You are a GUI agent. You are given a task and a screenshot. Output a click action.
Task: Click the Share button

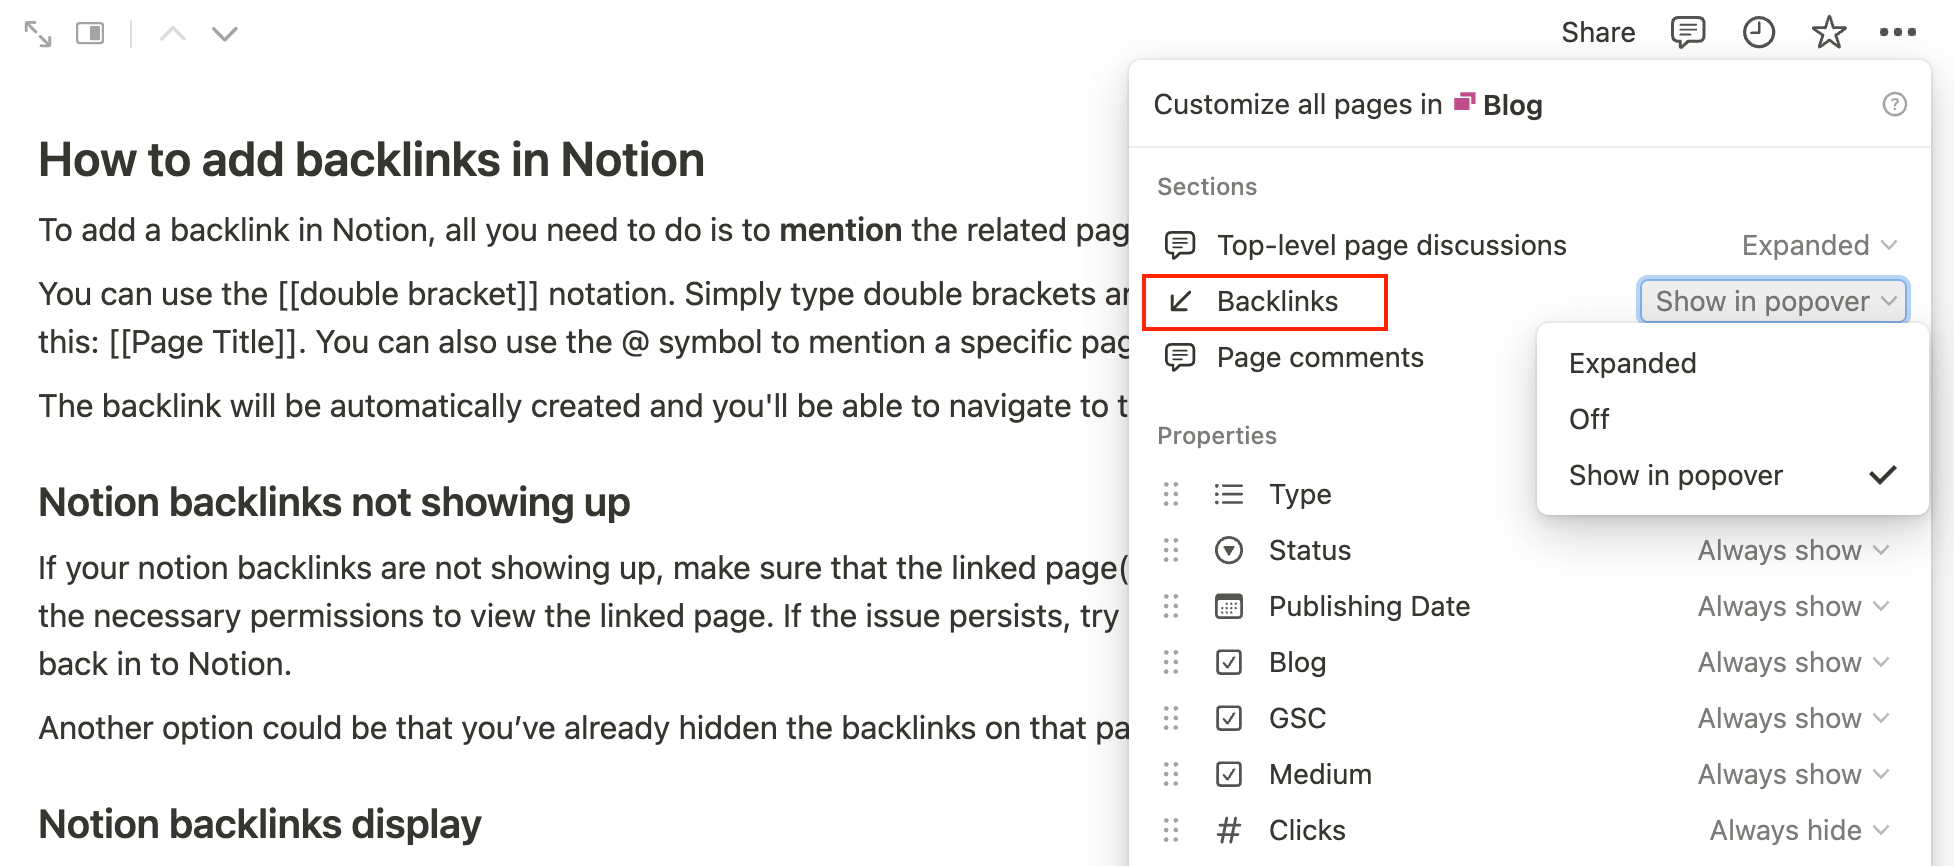pyautogui.click(x=1597, y=32)
